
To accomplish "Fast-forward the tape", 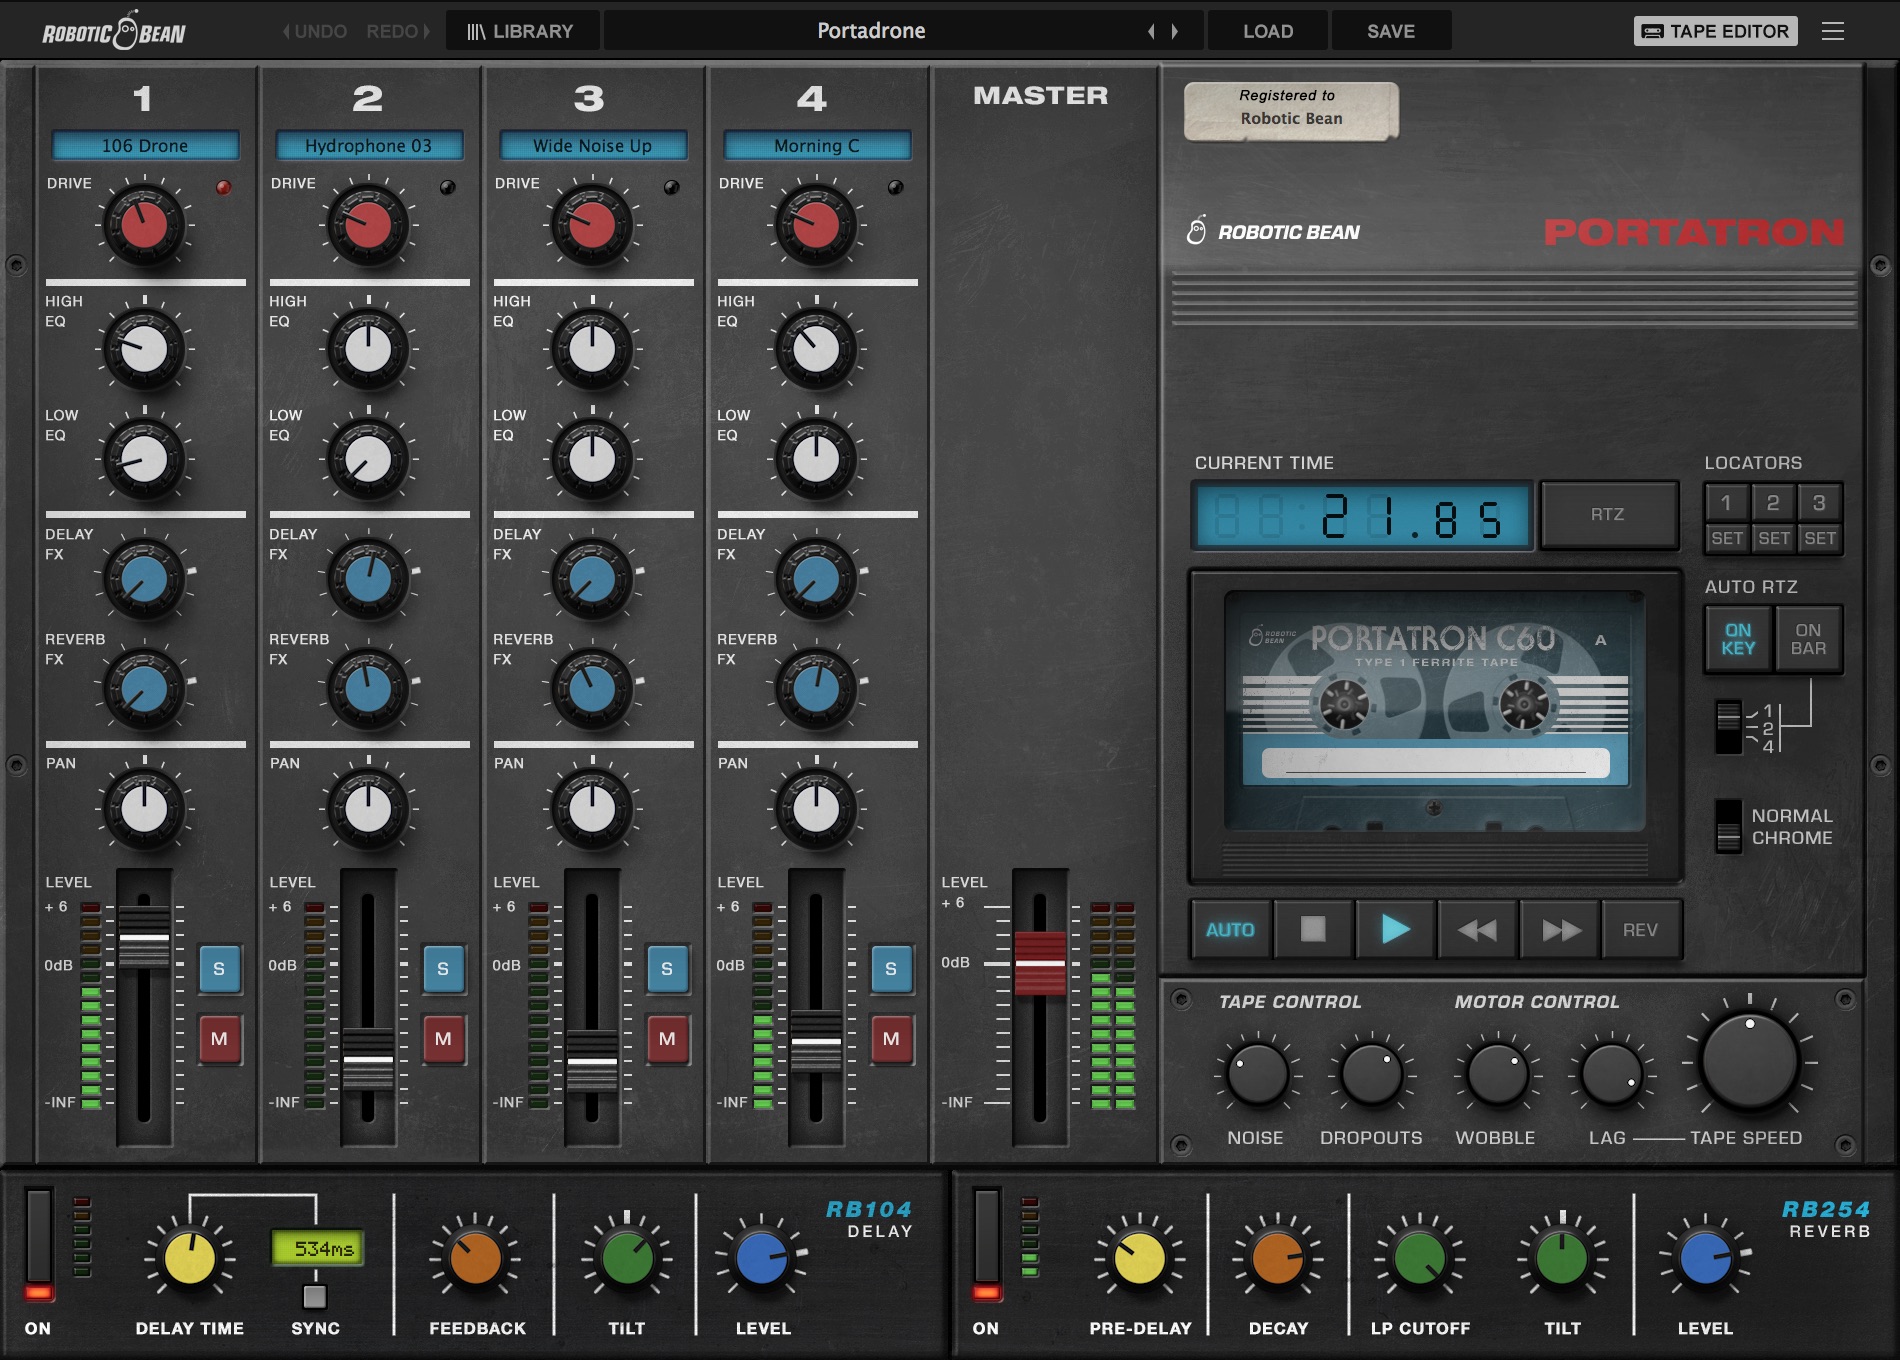I will click(1560, 929).
